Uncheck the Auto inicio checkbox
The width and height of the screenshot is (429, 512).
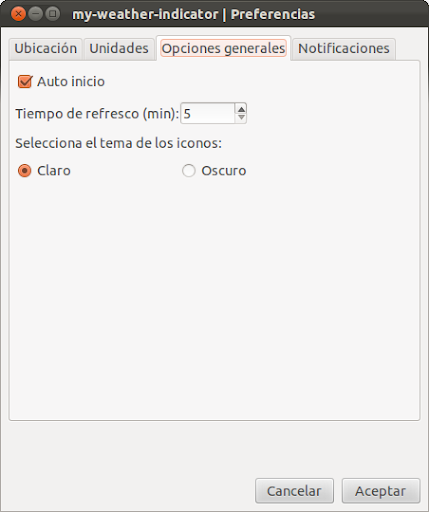pyautogui.click(x=25, y=82)
